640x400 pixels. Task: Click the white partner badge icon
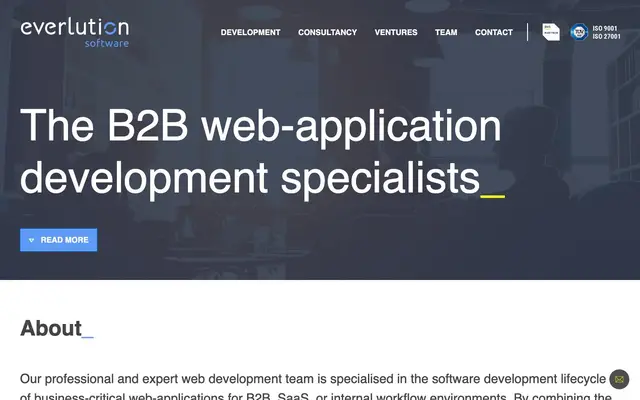click(x=551, y=32)
